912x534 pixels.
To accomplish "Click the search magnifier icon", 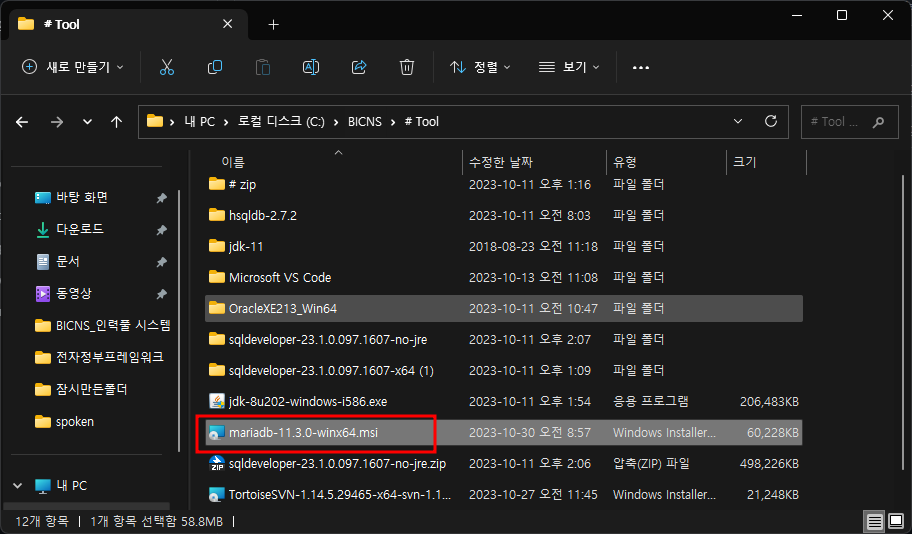I will coord(878,122).
